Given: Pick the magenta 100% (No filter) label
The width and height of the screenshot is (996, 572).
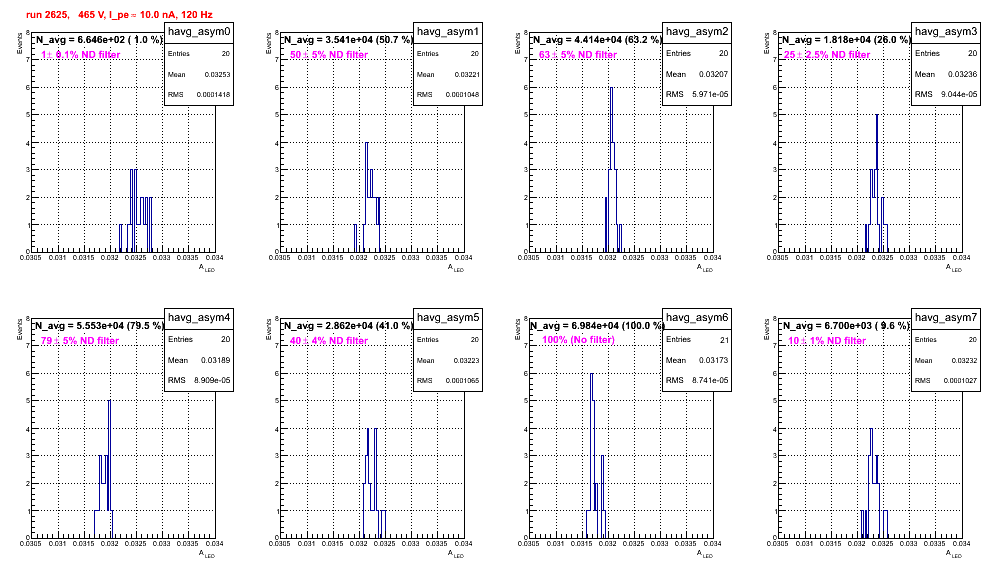Looking at the screenshot, I should [579, 340].
